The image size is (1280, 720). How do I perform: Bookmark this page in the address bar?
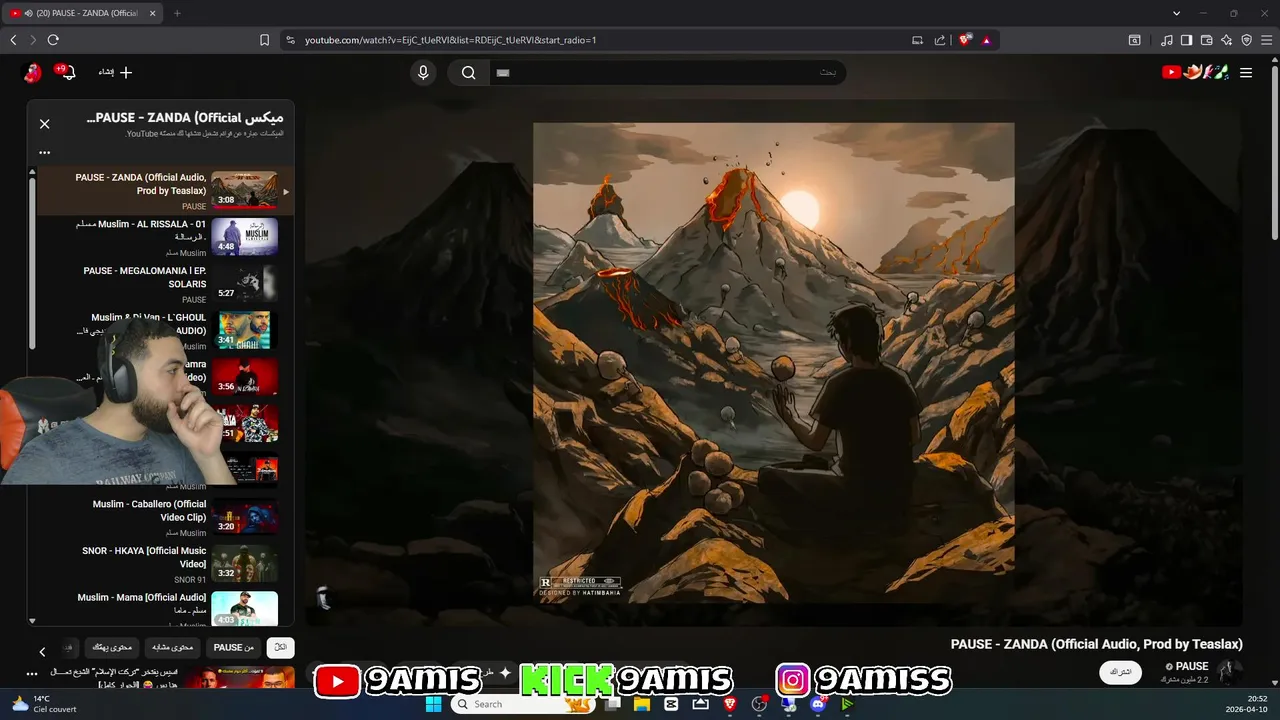264,40
